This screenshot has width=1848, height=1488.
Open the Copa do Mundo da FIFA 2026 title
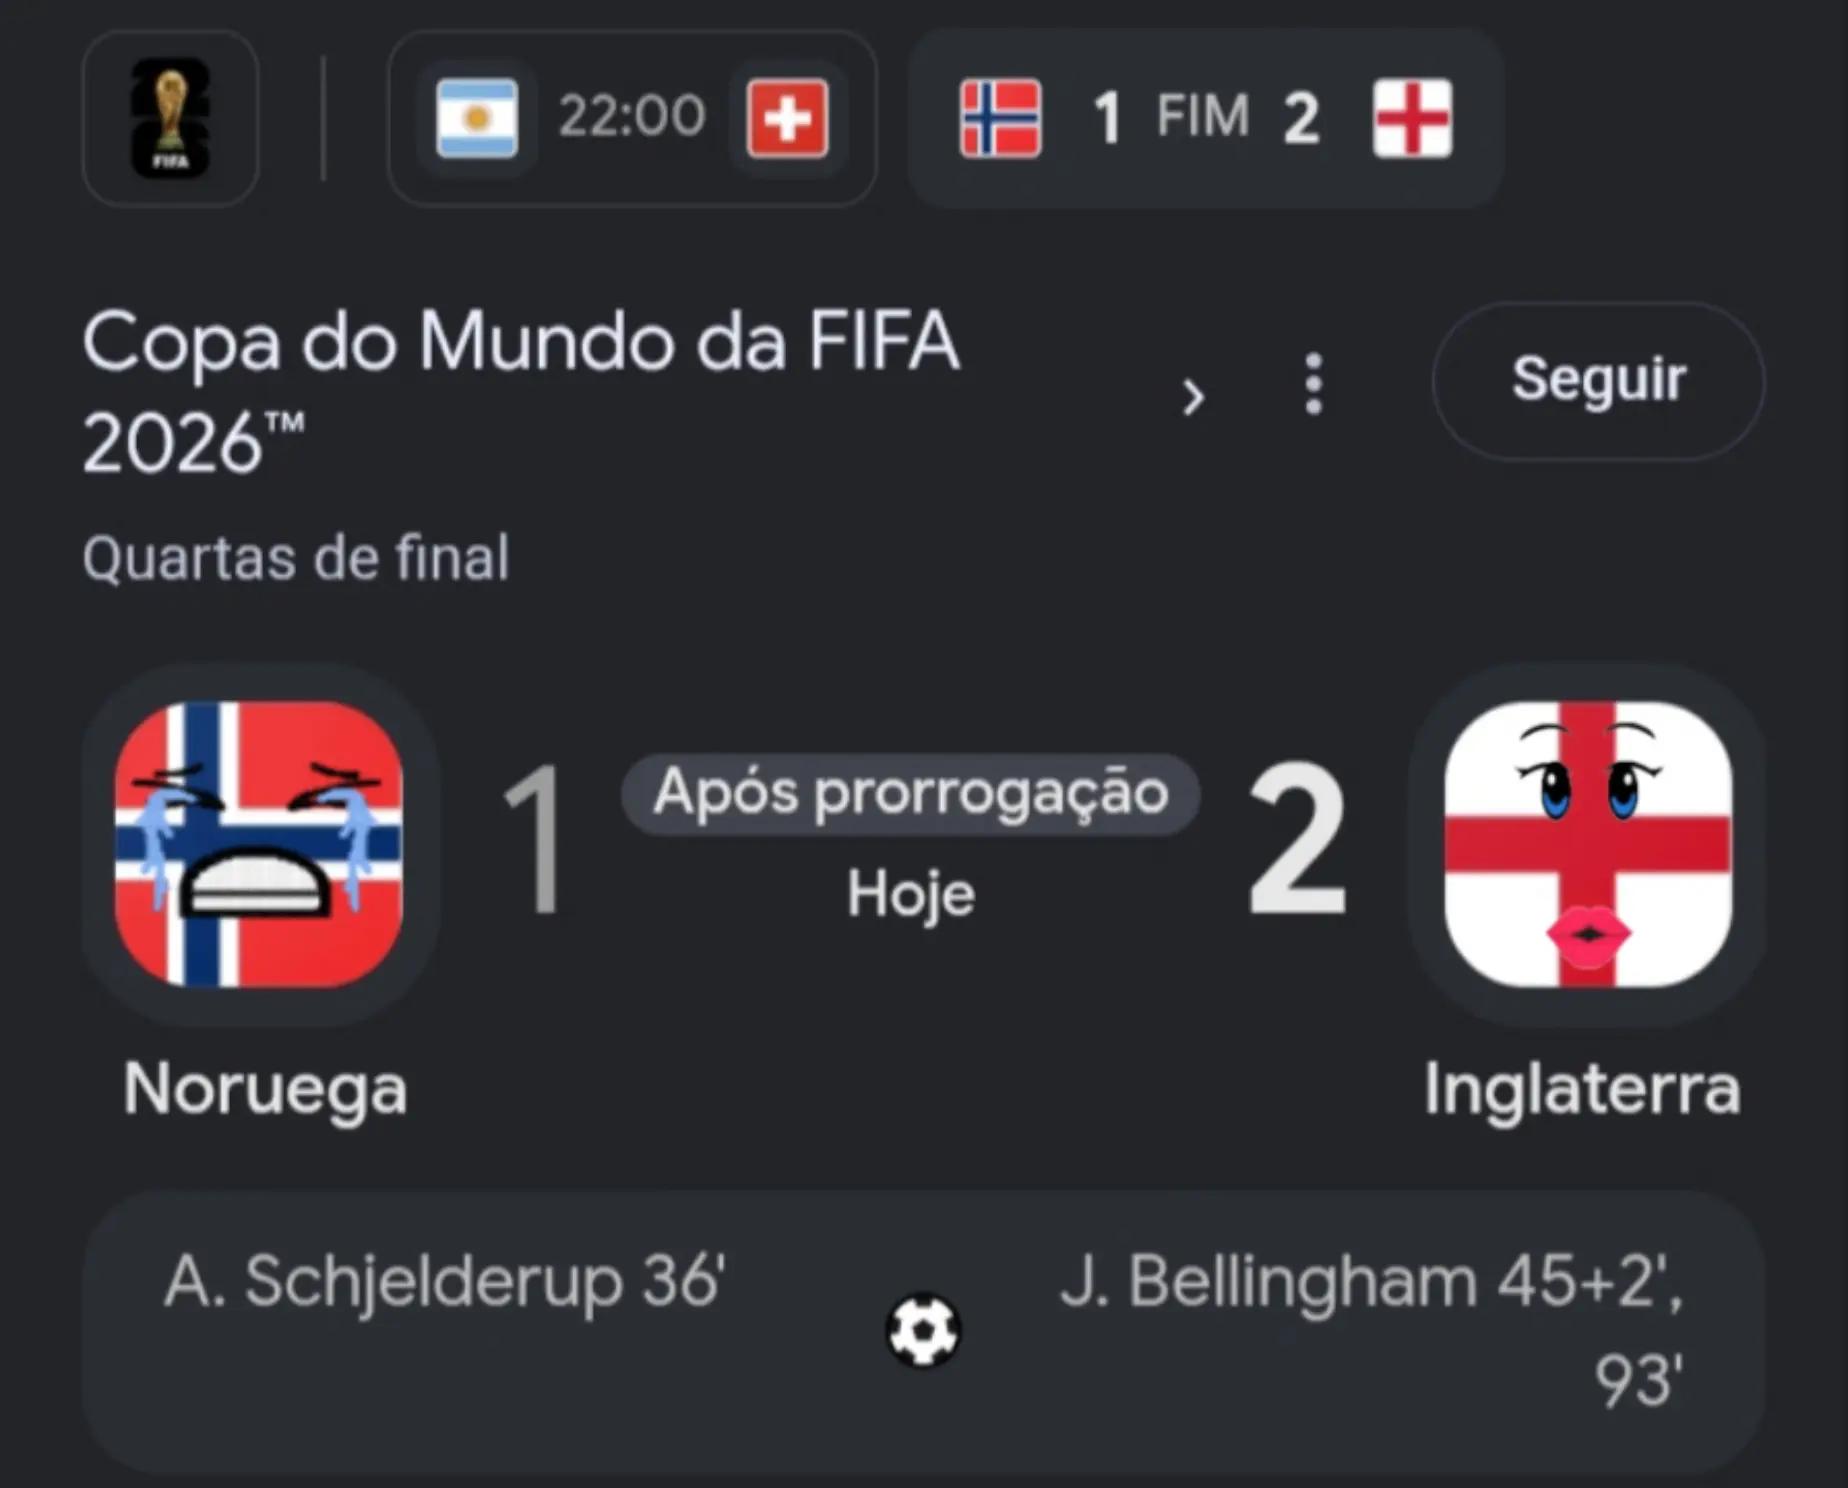(x=521, y=391)
